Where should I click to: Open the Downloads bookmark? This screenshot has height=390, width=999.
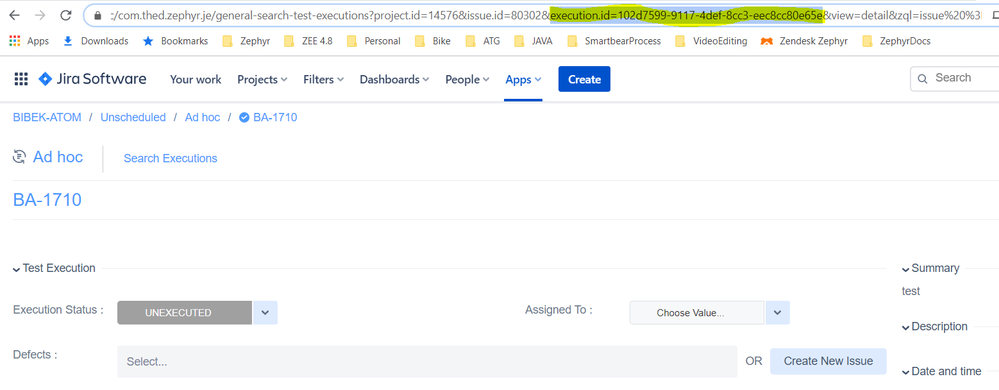[96, 41]
